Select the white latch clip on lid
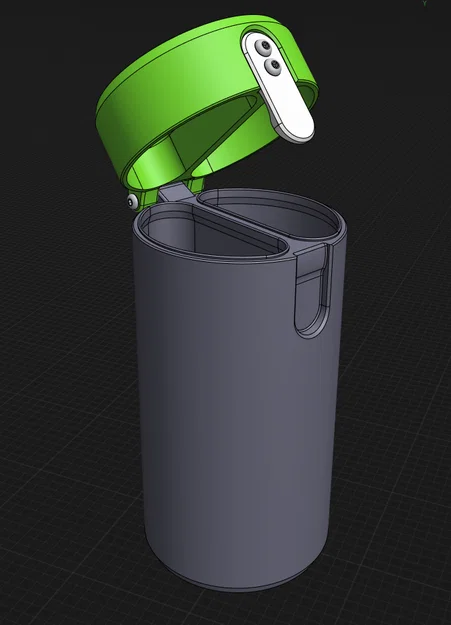The image size is (451, 625). 279,87
